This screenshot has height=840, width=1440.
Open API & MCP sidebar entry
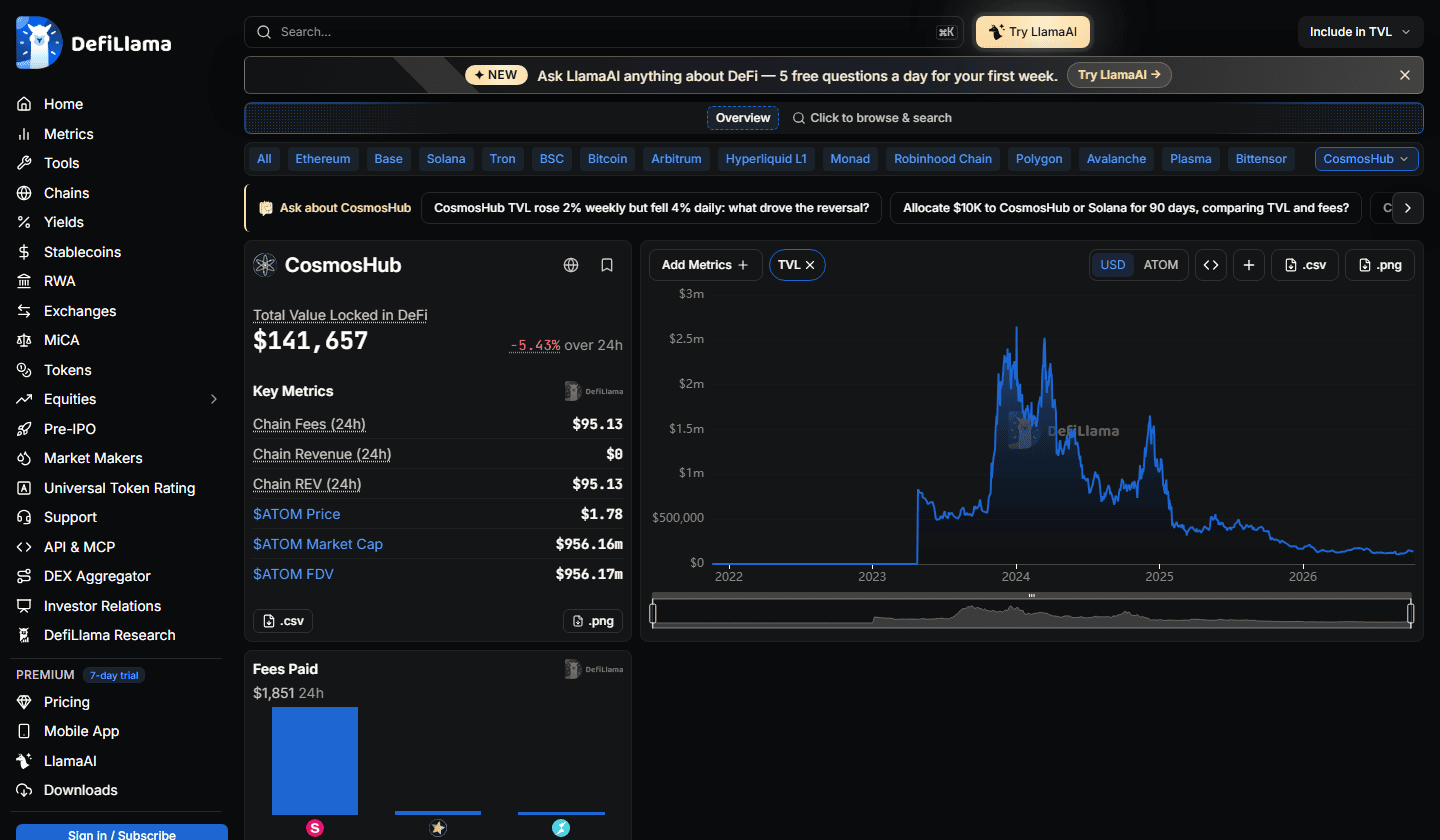coord(79,547)
